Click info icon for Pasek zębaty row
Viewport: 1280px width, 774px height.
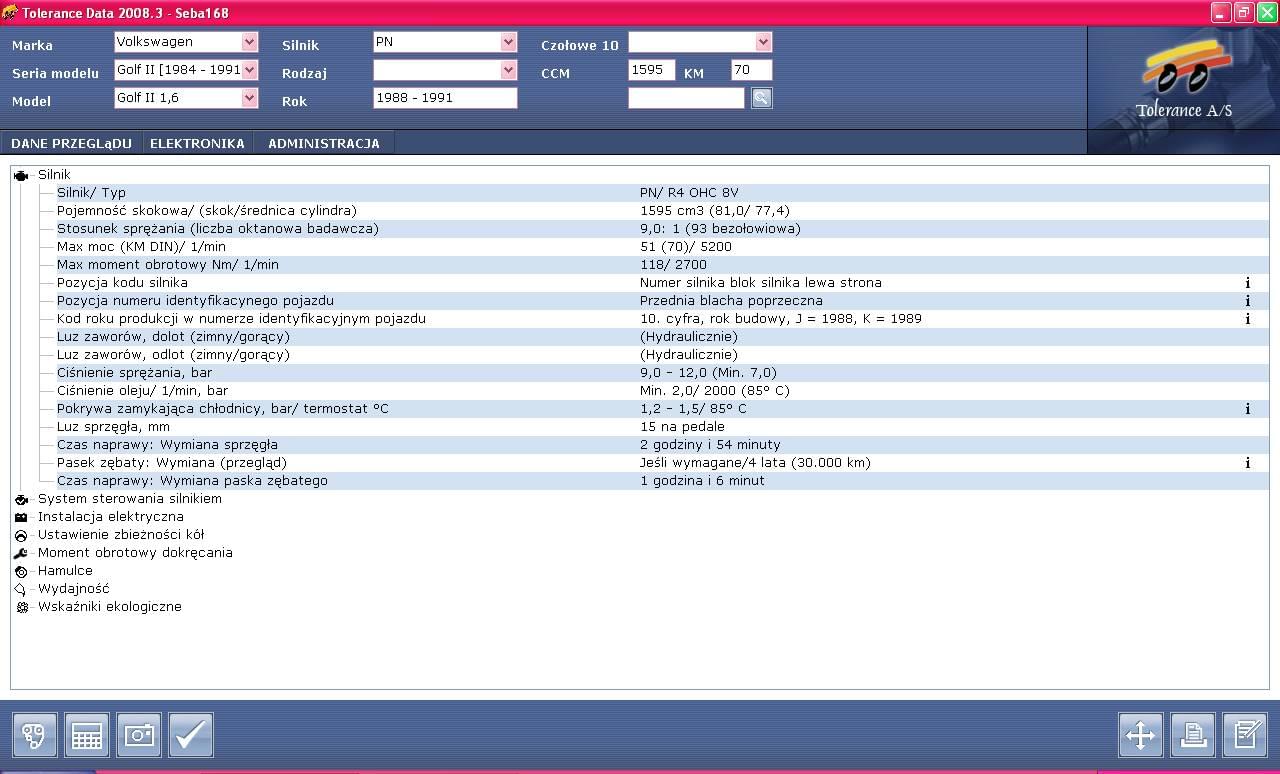(x=1248, y=463)
